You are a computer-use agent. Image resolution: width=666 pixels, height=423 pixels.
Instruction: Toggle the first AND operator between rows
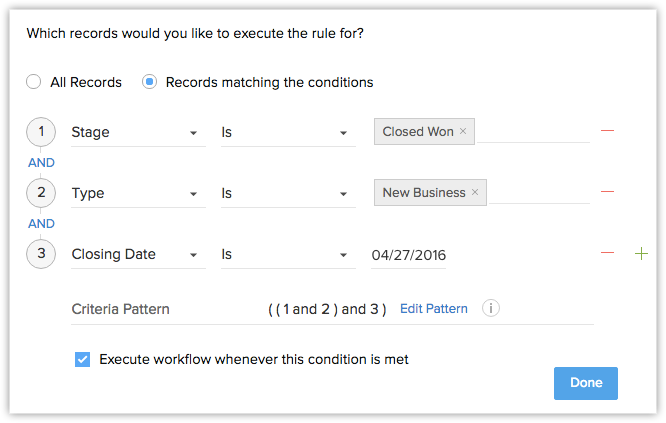[x=42, y=162]
